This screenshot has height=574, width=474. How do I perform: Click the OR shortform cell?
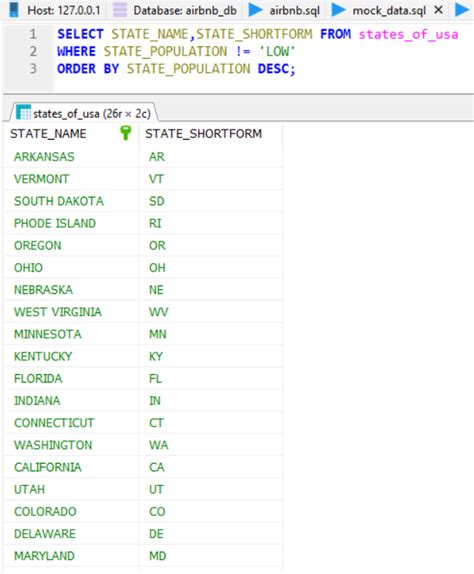[x=211, y=245]
